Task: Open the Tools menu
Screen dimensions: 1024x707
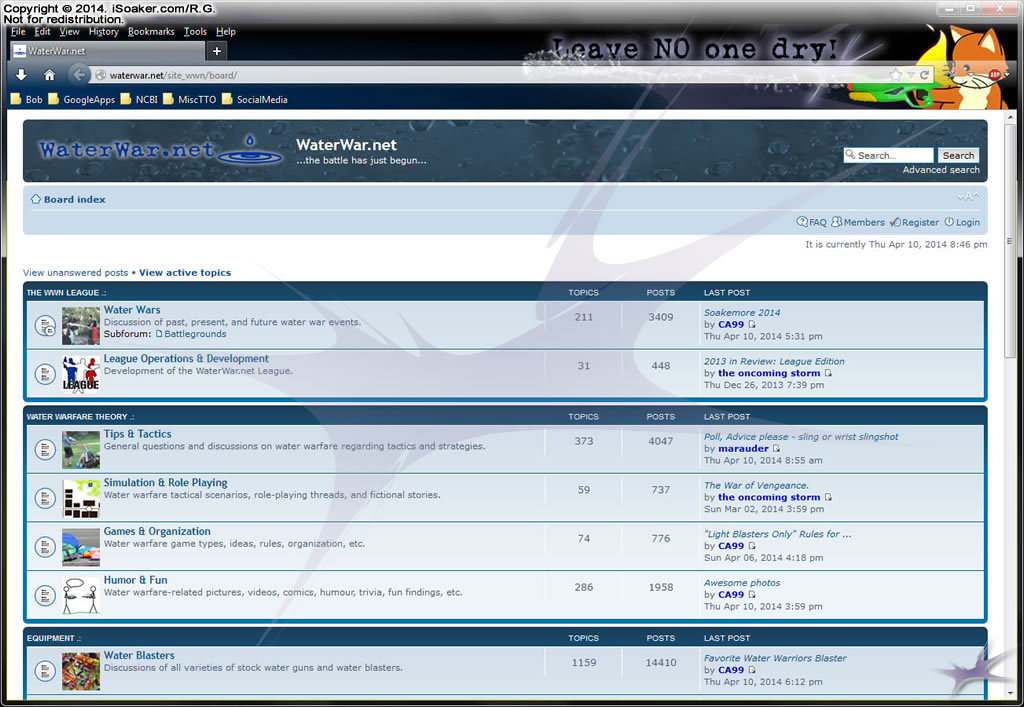Action: point(195,31)
